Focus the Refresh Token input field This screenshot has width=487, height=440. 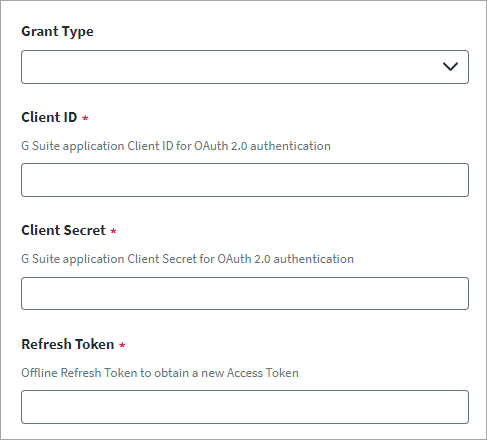click(245, 407)
